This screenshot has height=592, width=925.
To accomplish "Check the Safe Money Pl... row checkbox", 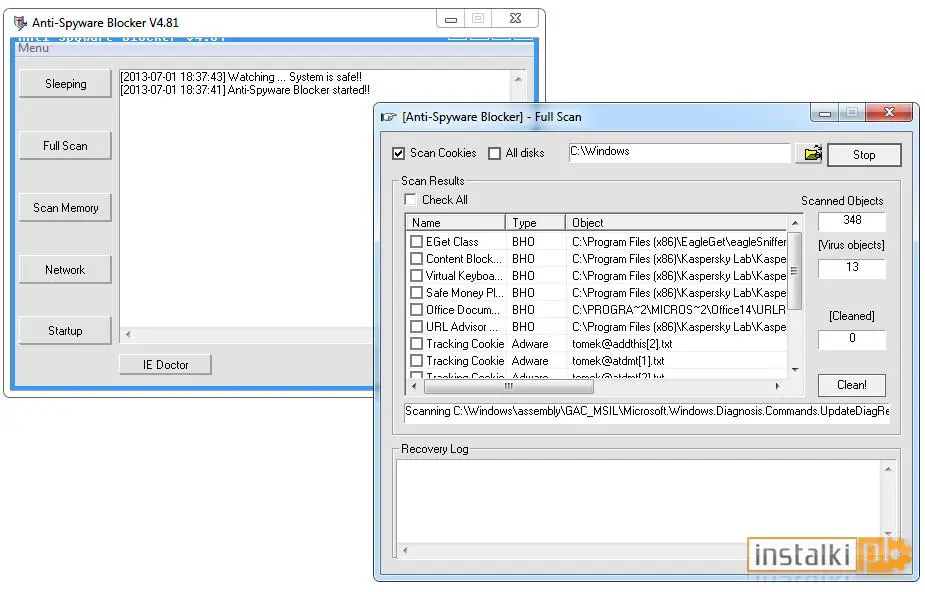I will click(416, 293).
